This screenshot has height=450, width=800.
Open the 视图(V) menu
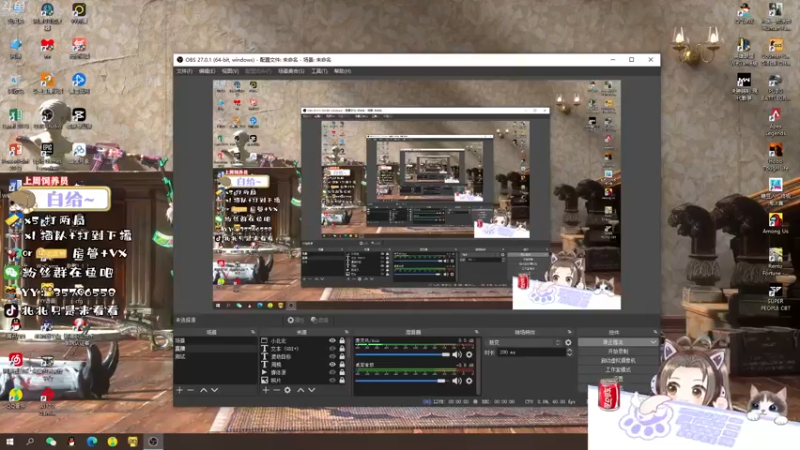[230, 71]
